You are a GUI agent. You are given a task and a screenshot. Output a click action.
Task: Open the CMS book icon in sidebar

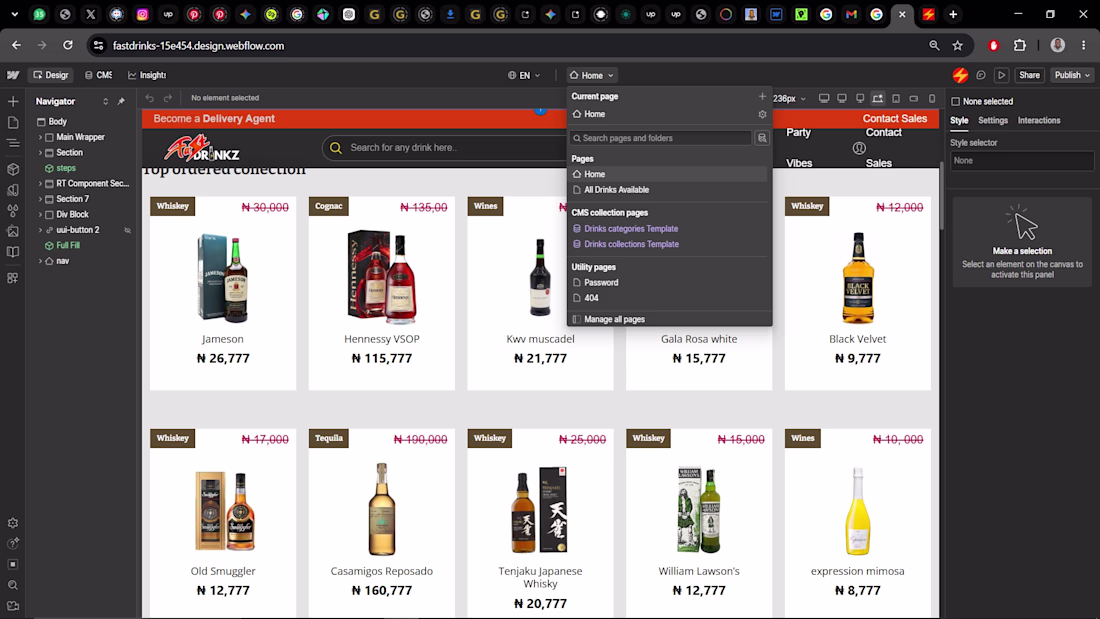pyautogui.click(x=13, y=252)
